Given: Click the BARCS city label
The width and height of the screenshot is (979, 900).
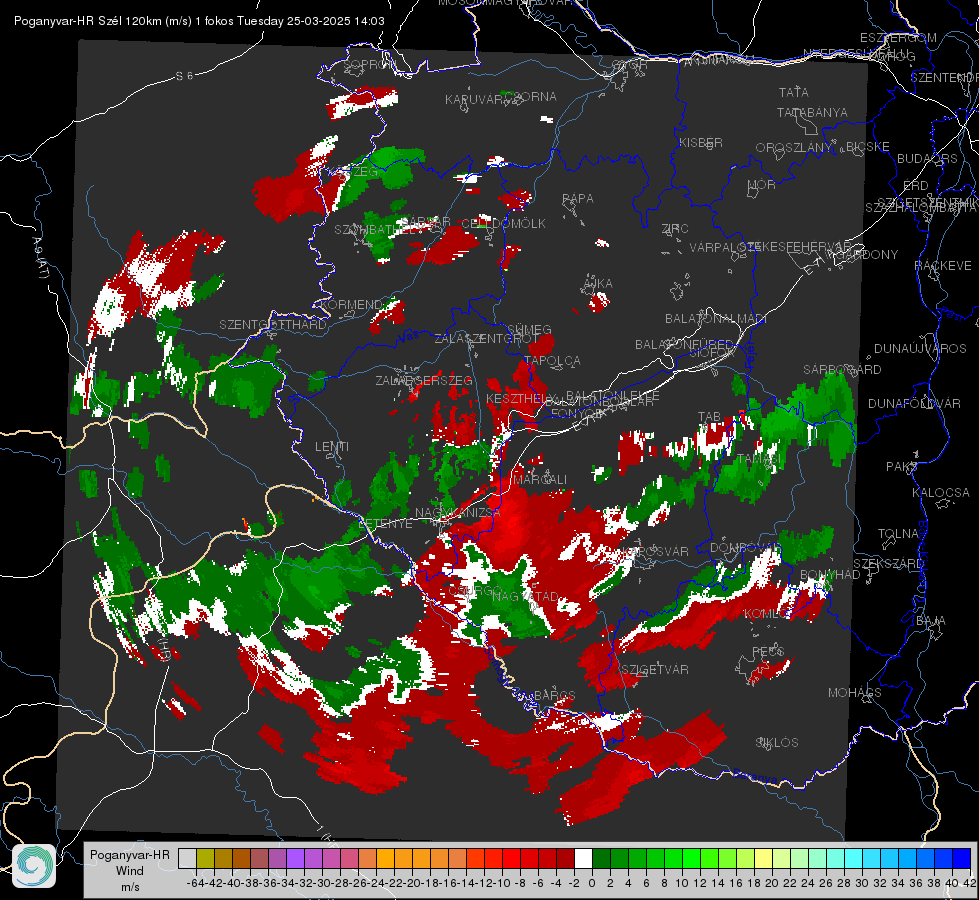Looking at the screenshot, I should click(555, 695).
